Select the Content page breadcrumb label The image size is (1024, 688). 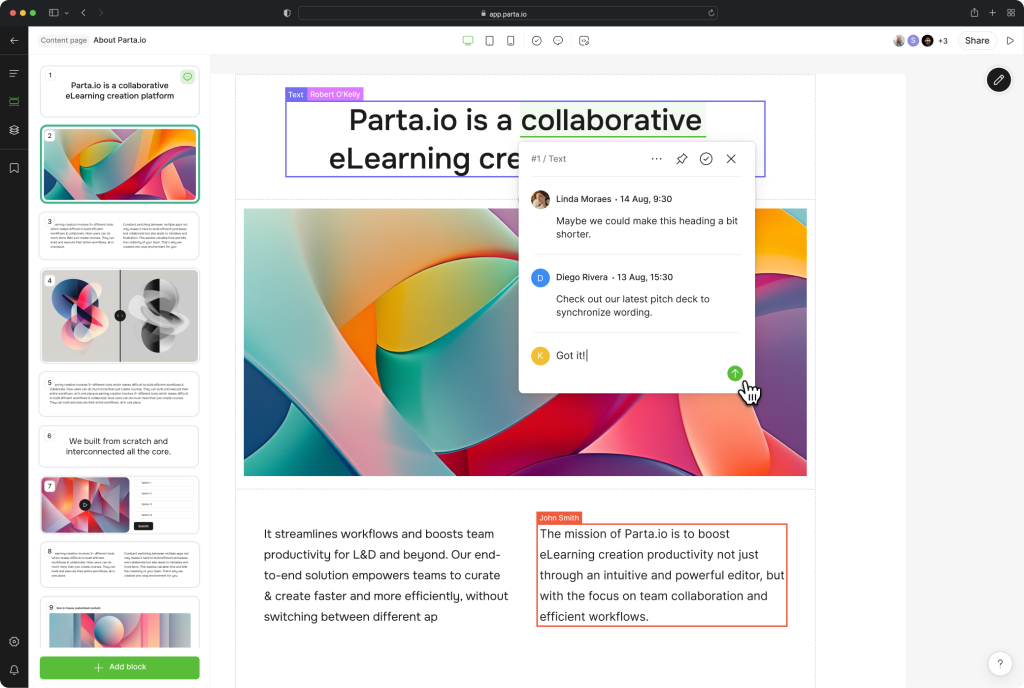(x=63, y=40)
